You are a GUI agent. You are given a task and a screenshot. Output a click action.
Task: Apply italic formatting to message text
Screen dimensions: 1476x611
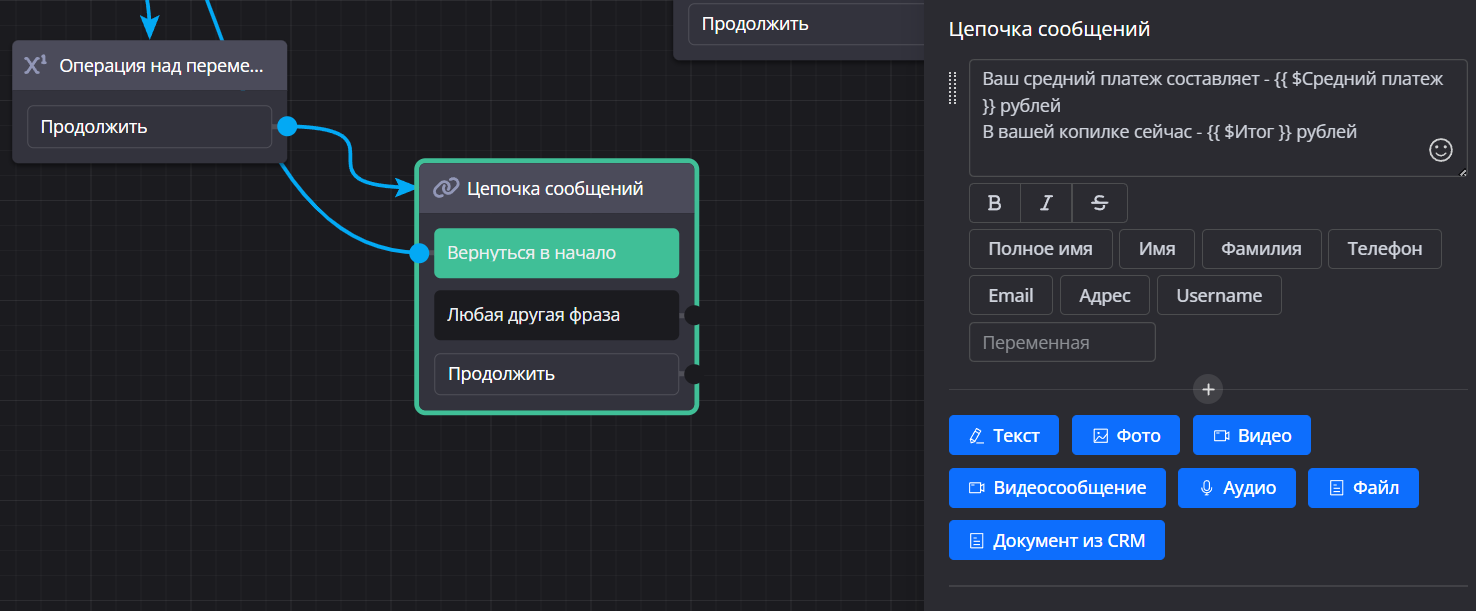[1046, 203]
